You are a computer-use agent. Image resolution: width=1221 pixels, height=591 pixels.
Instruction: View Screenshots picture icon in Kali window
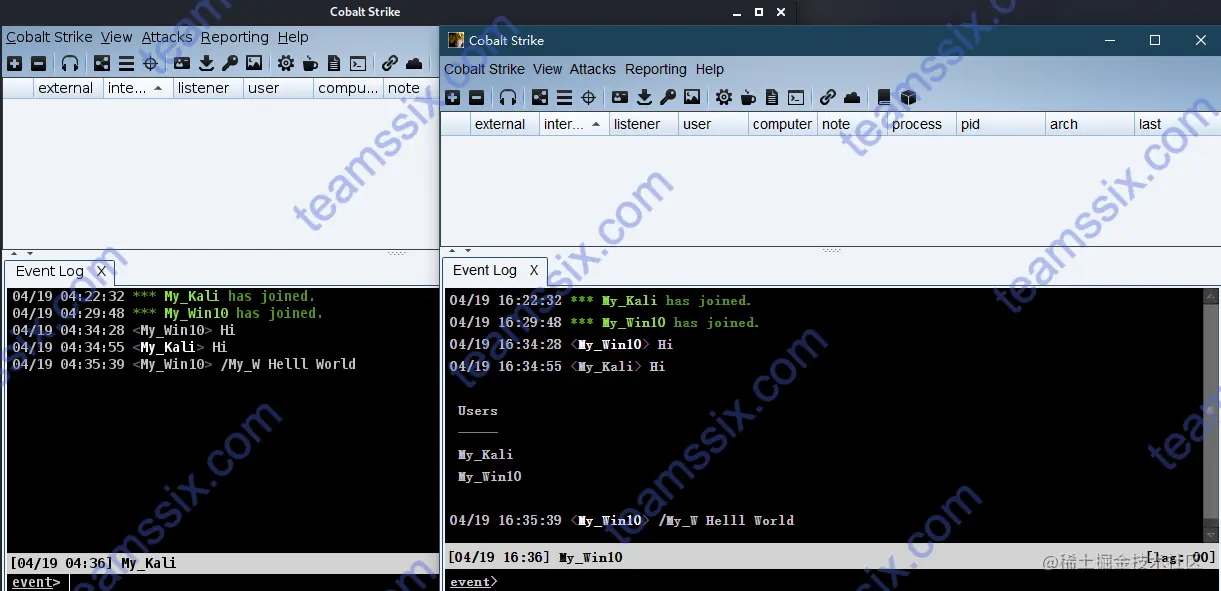[x=254, y=63]
